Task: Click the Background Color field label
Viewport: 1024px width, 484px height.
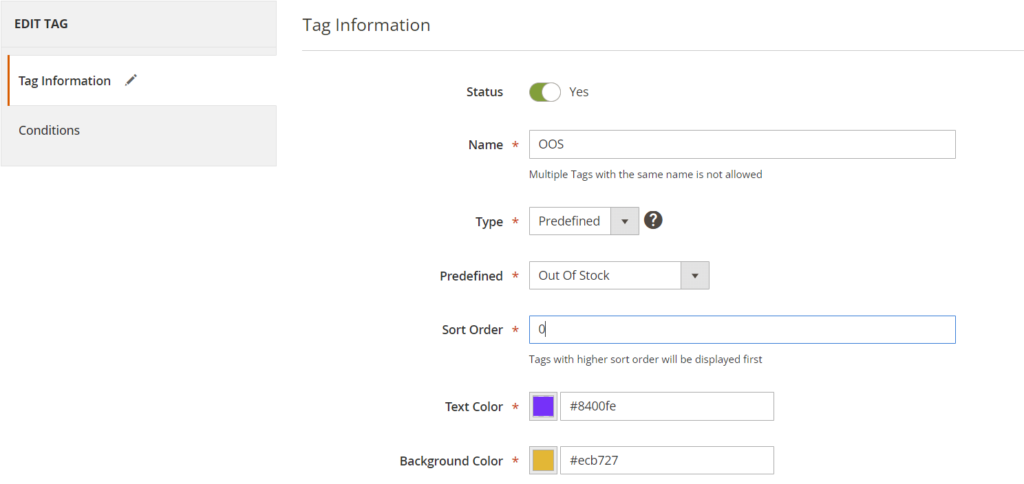Action: (x=451, y=461)
